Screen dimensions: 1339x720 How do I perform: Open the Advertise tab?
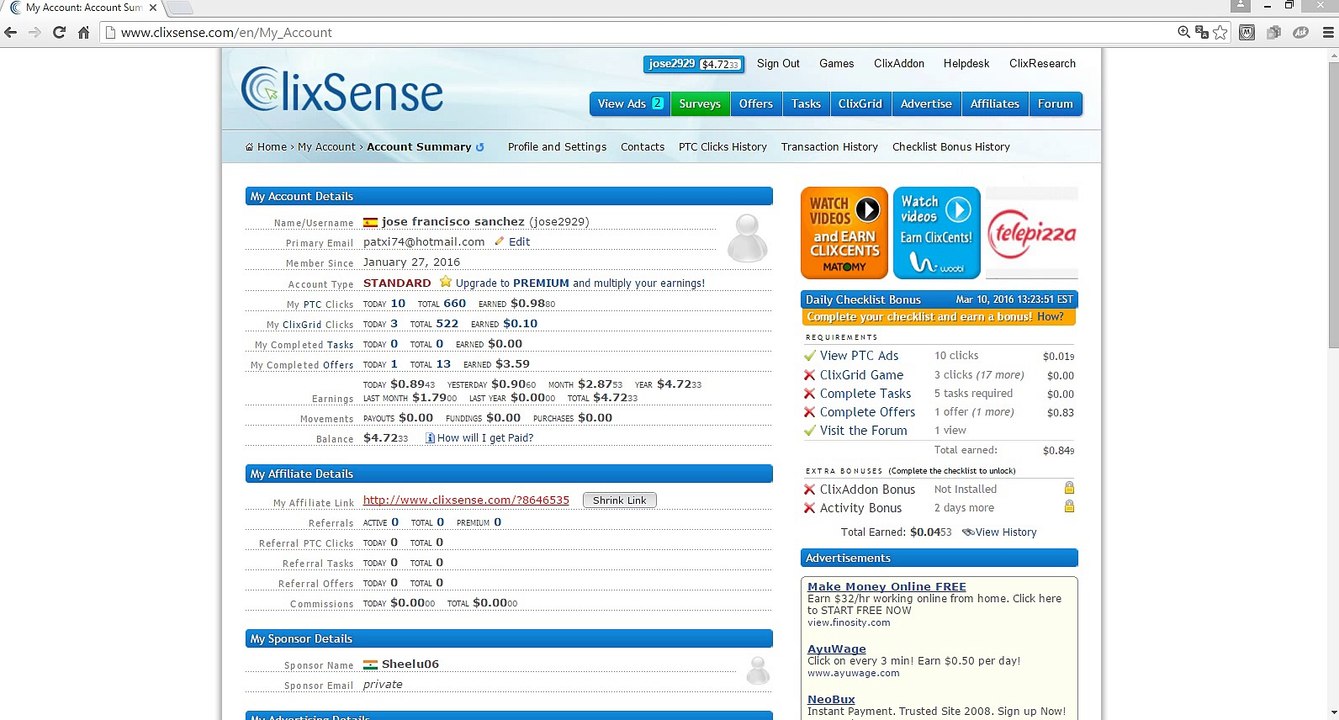click(x=926, y=104)
